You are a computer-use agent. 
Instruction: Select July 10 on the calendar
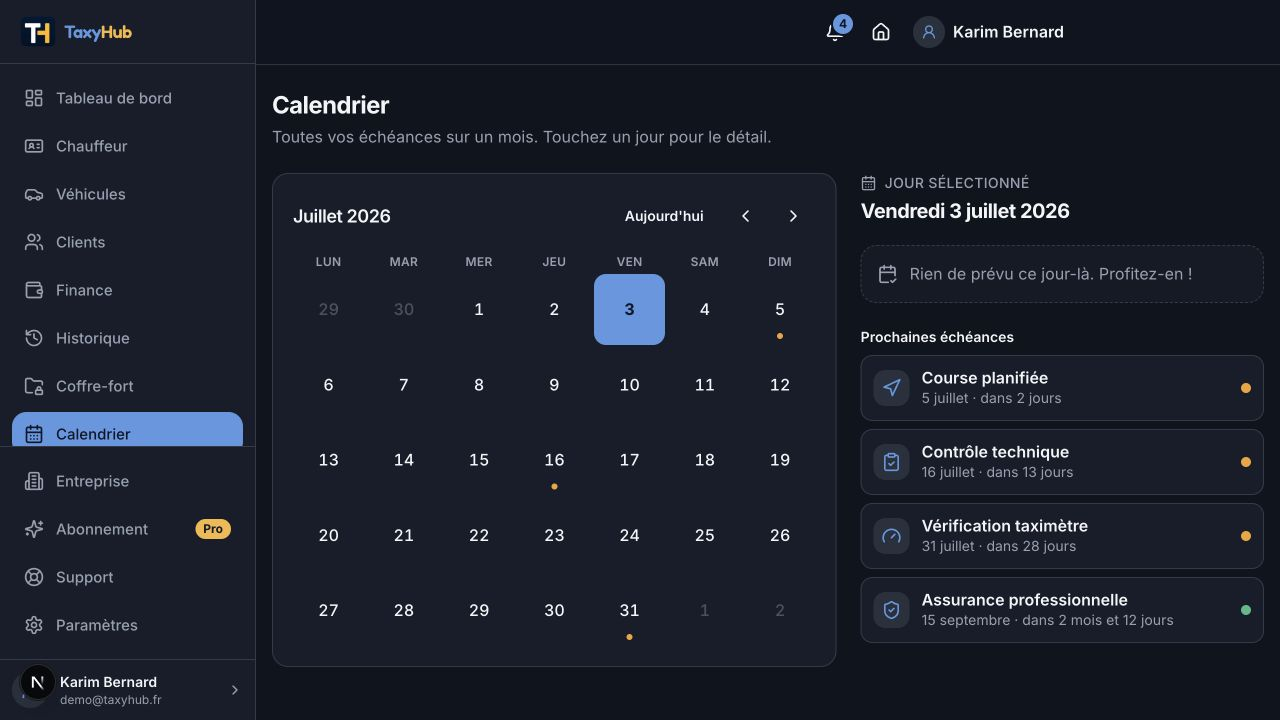(629, 385)
